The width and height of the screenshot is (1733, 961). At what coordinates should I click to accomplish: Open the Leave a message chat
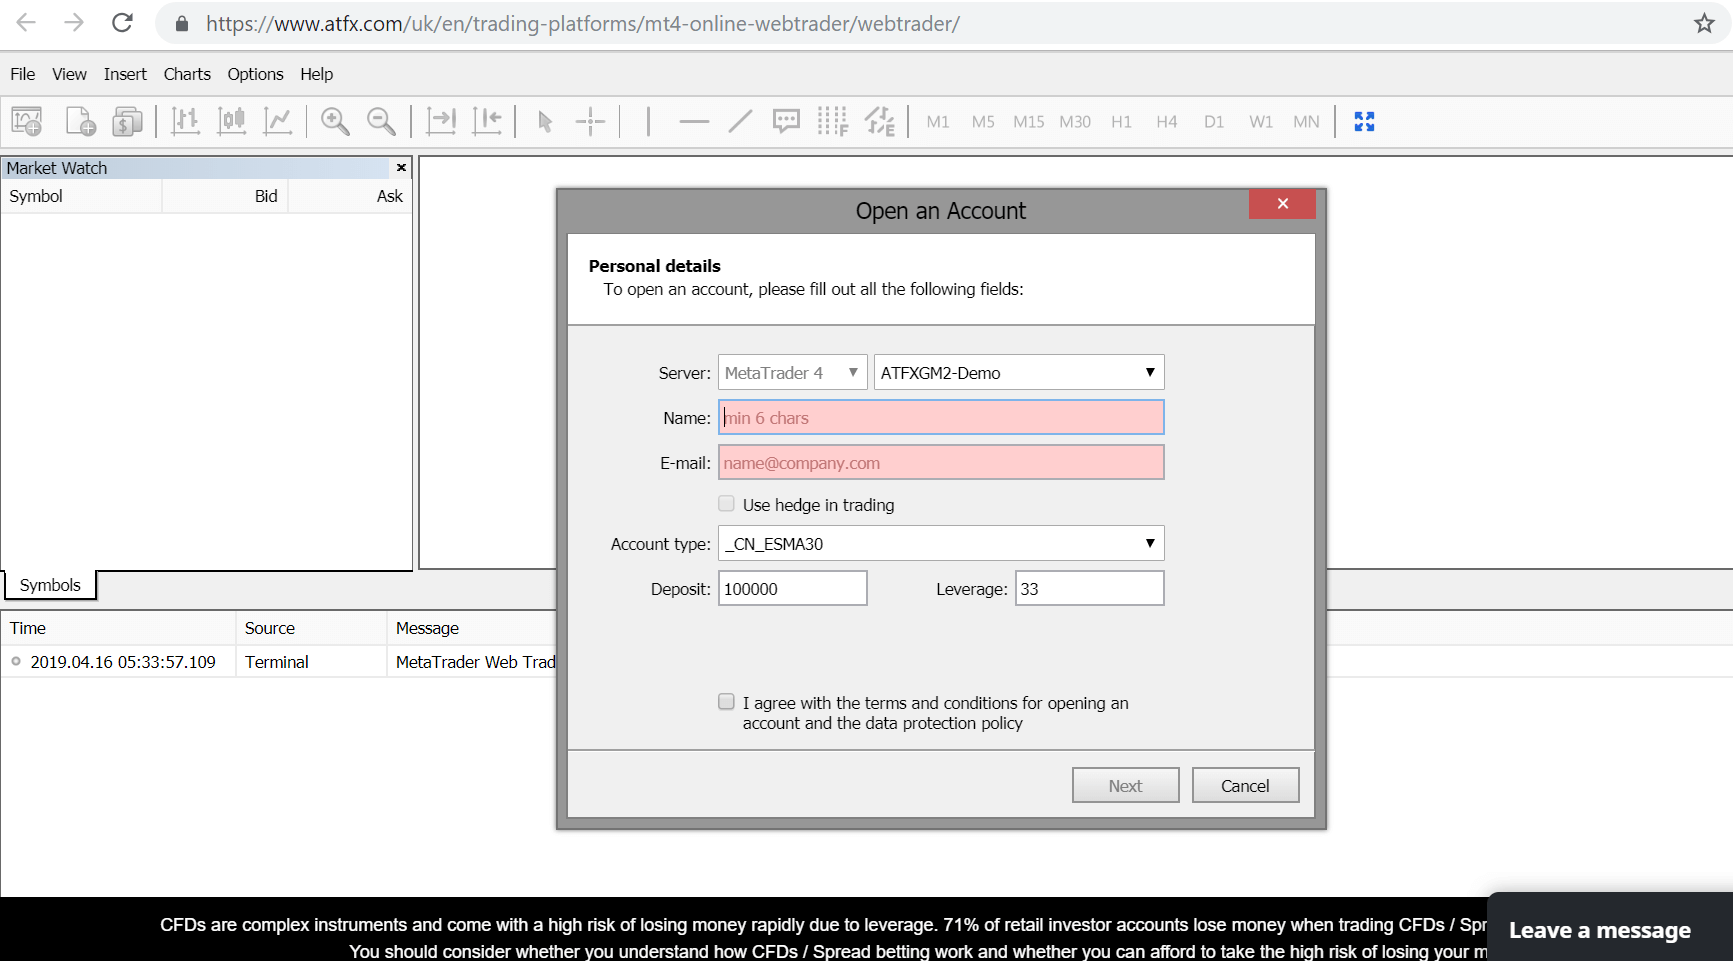1609,929
